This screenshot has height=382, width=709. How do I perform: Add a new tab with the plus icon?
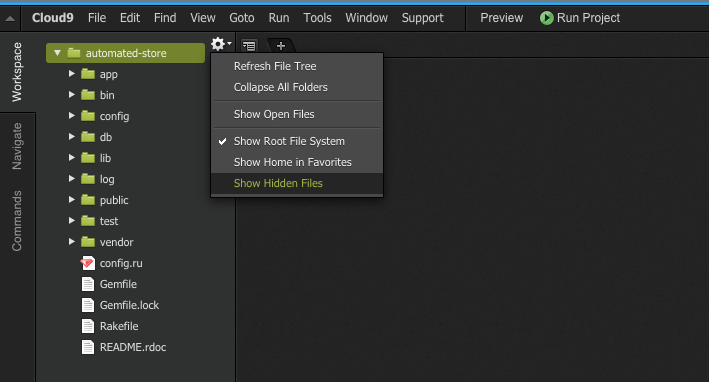pyautogui.click(x=281, y=46)
